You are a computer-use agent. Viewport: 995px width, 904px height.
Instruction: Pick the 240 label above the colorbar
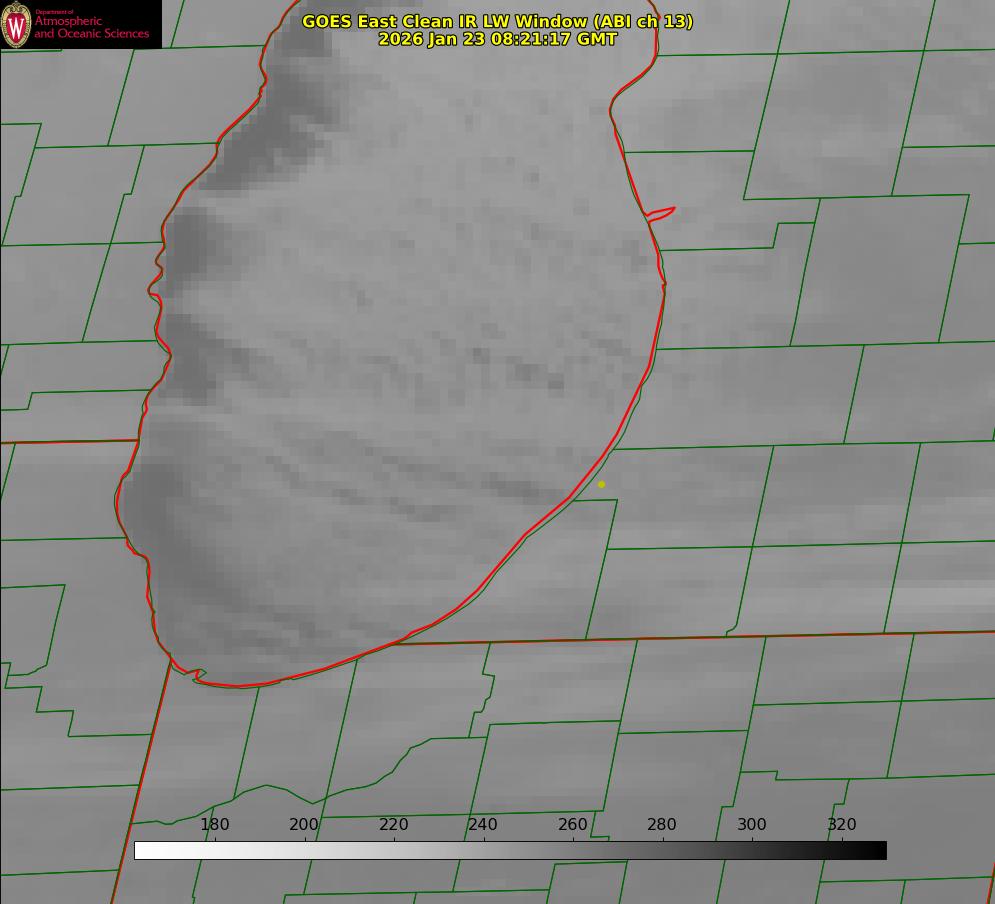483,824
